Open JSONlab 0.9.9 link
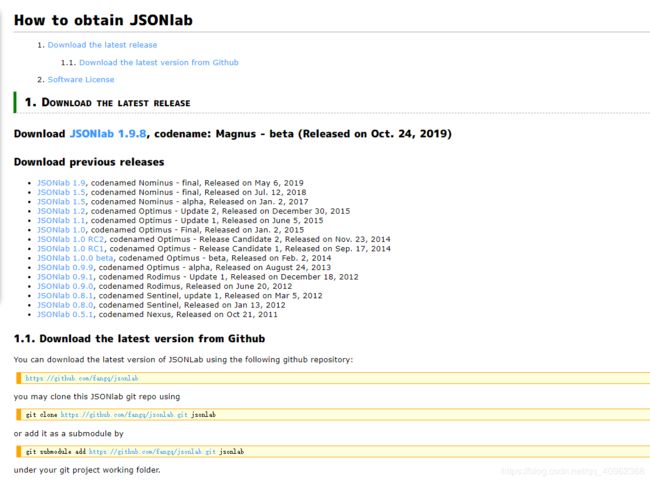Viewport: 650px width, 482px height. pyautogui.click(x=65, y=267)
